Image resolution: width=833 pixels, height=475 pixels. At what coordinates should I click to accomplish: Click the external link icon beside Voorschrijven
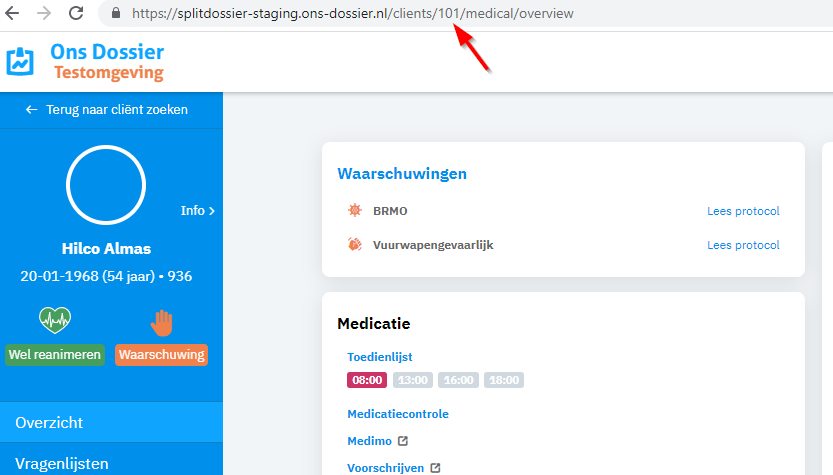435,468
